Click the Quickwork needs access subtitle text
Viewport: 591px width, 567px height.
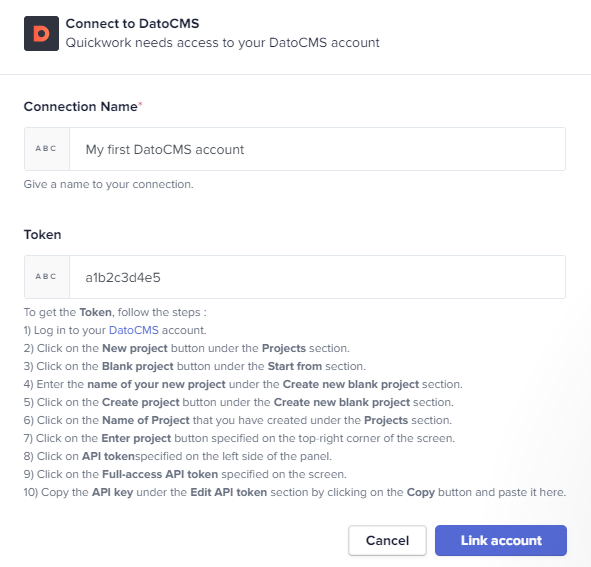pyautogui.click(x=222, y=43)
